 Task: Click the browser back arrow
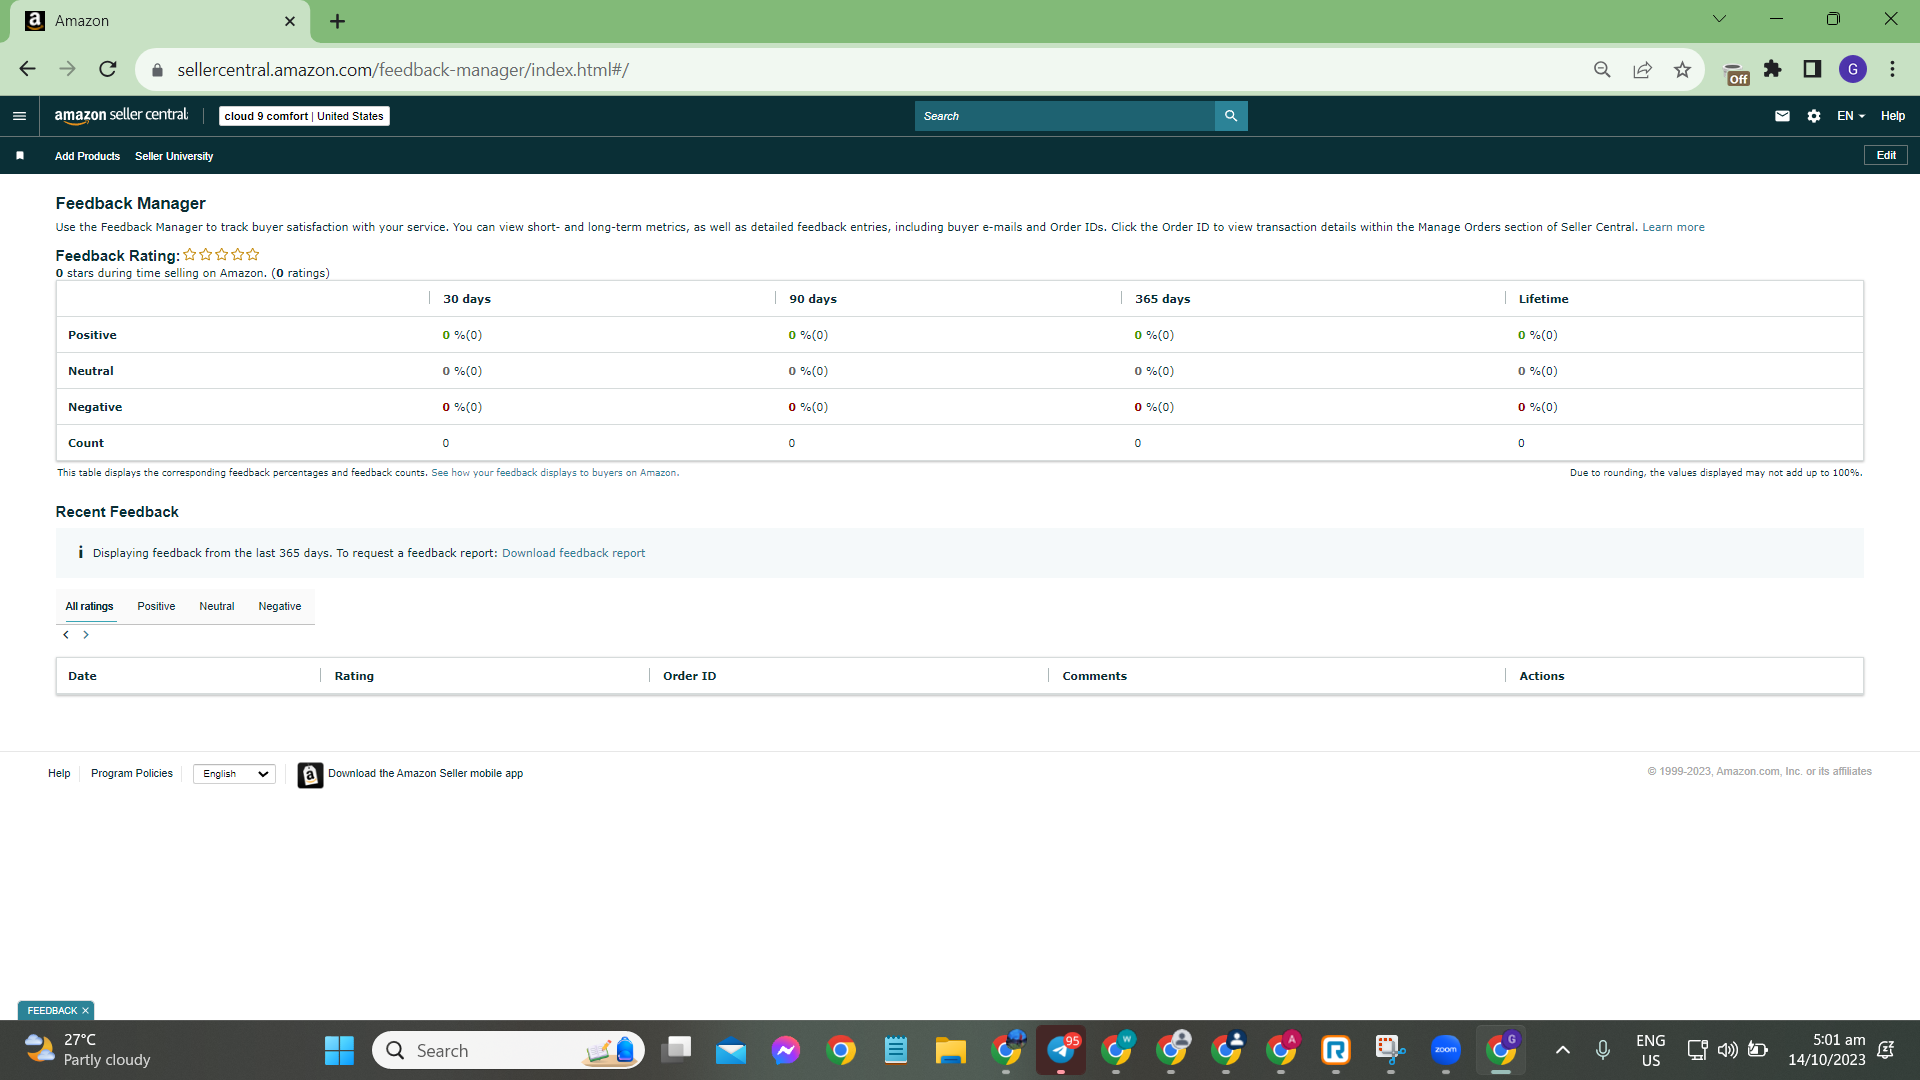pos(27,69)
